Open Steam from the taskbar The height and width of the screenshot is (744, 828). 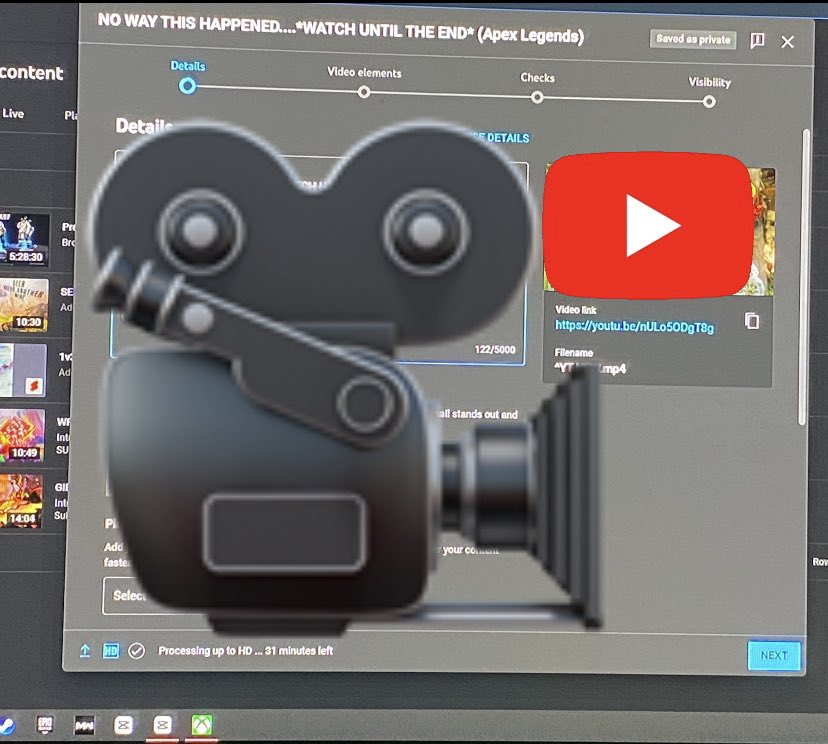[6, 725]
